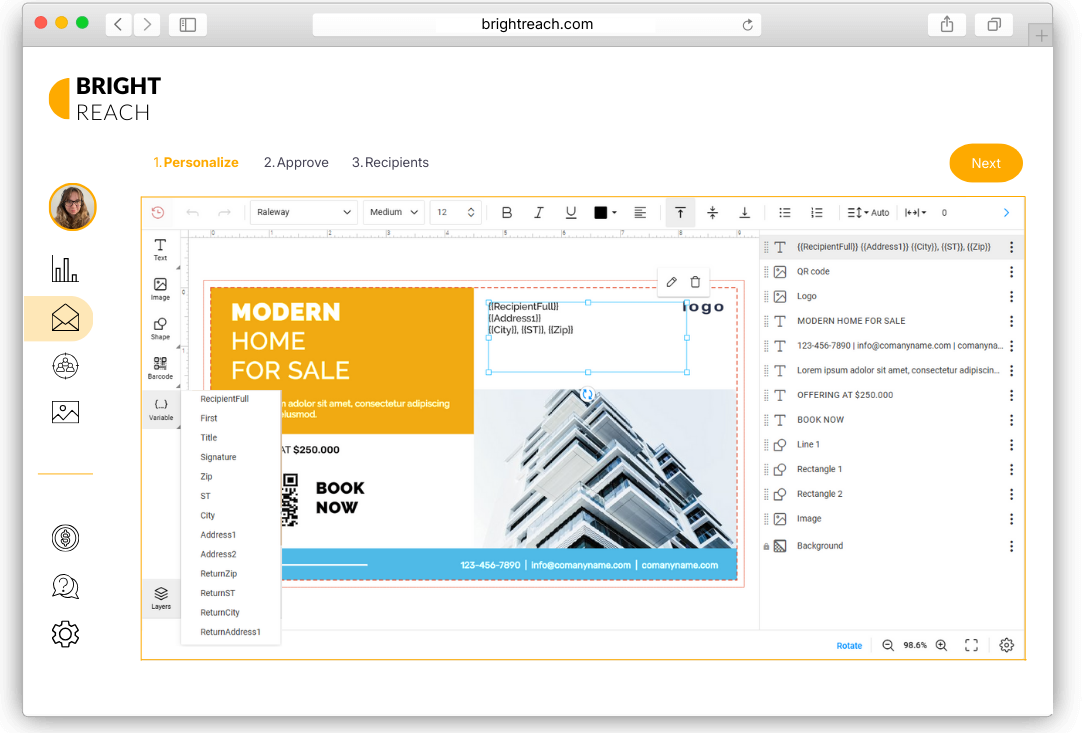Switch to the Approve step
This screenshot has height=733, width=1086.
(x=296, y=162)
